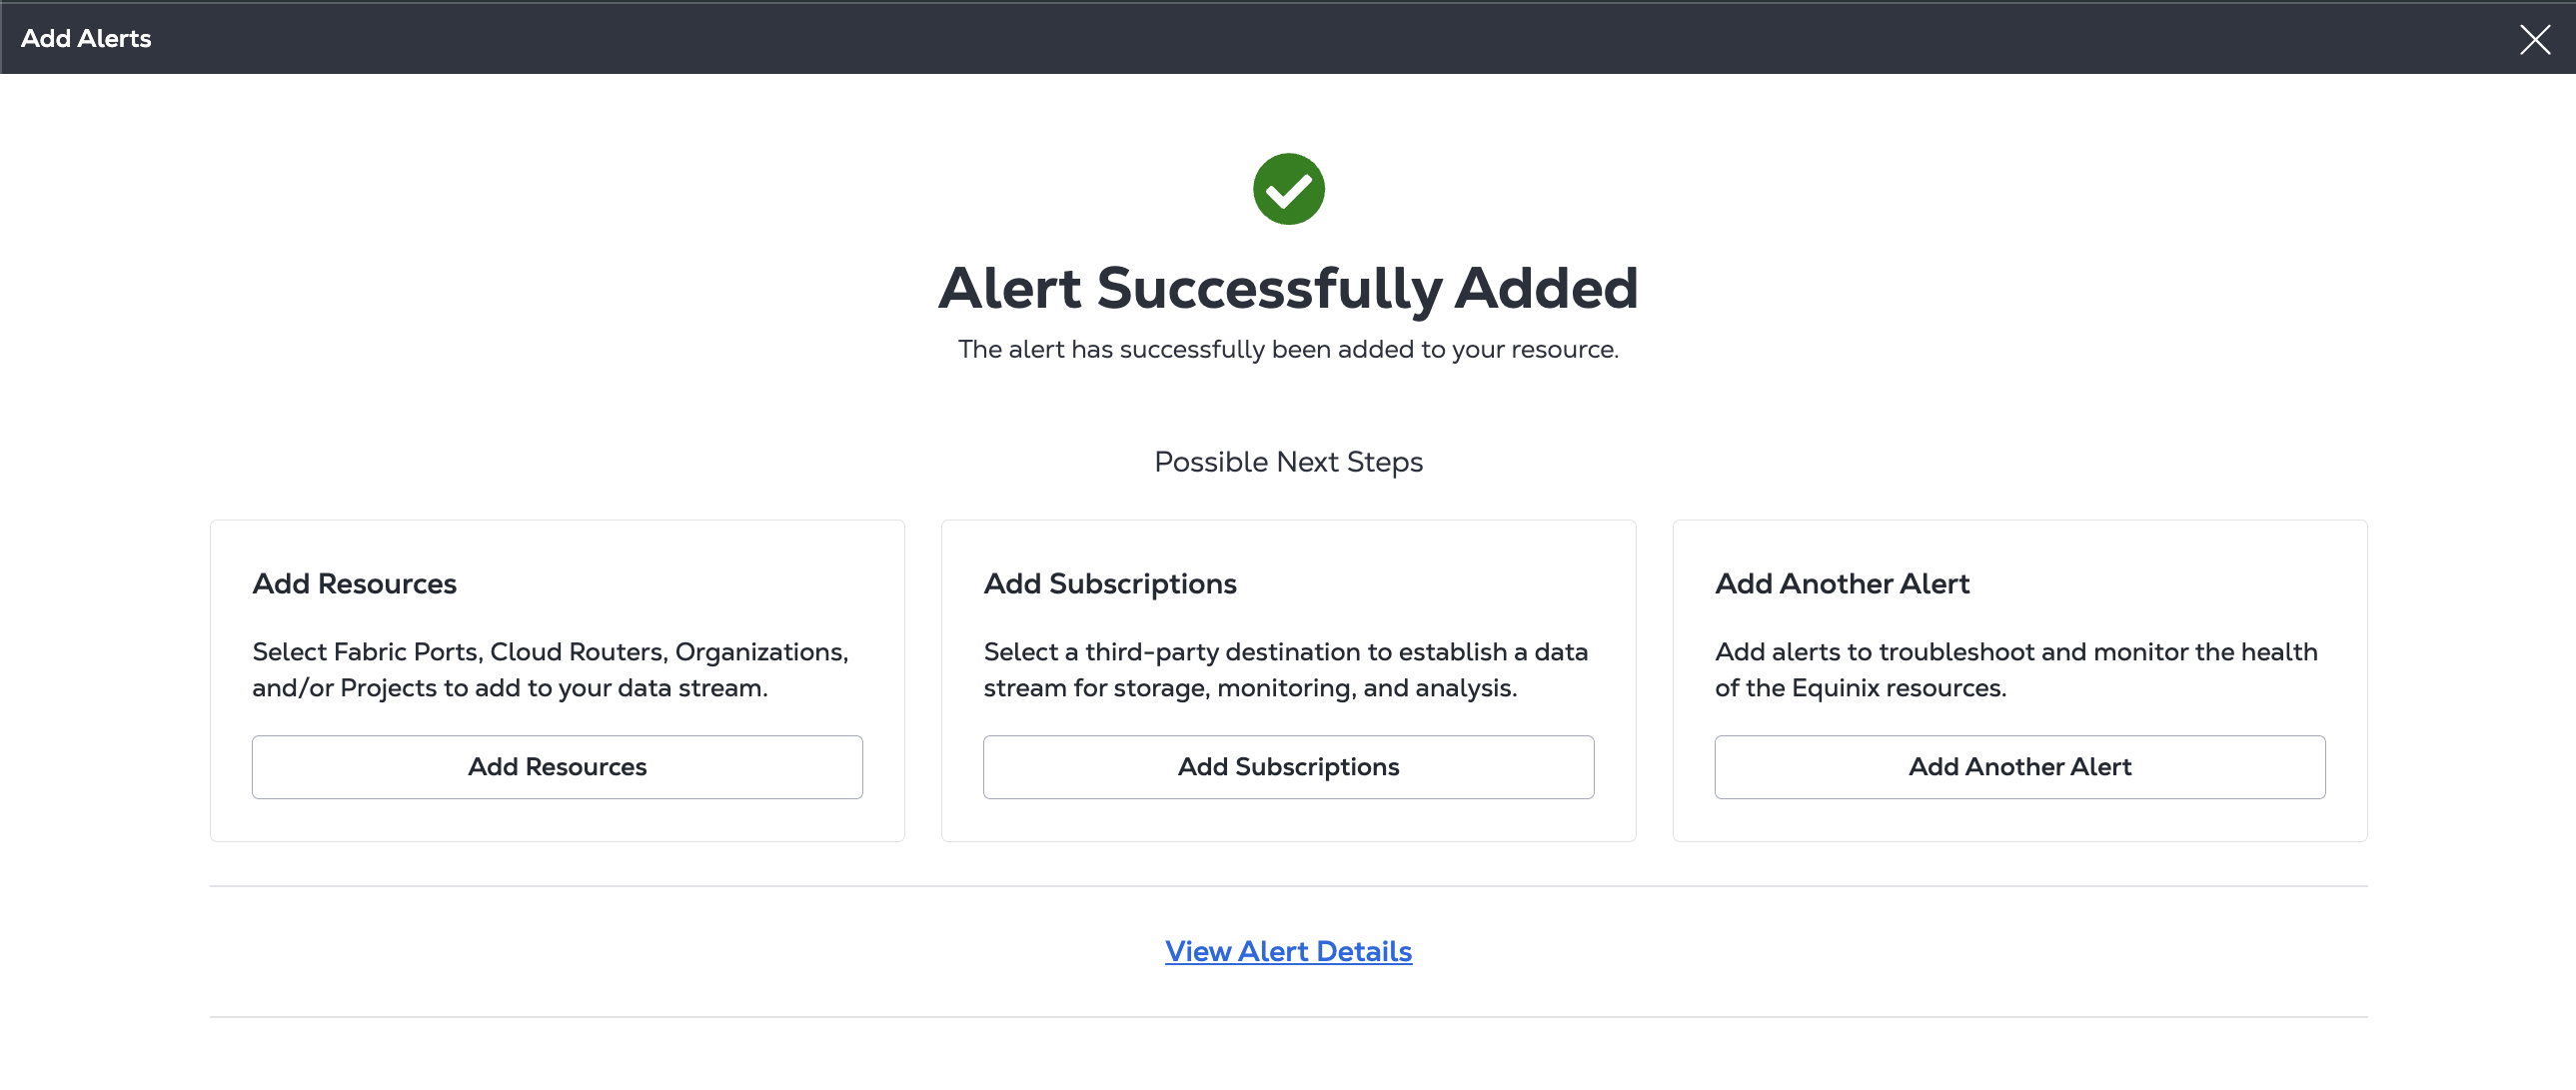Screen dimensions: 2576x1090
Task: Click the word Equinix in the alert description
Action: pyautogui.click(x=1835, y=688)
